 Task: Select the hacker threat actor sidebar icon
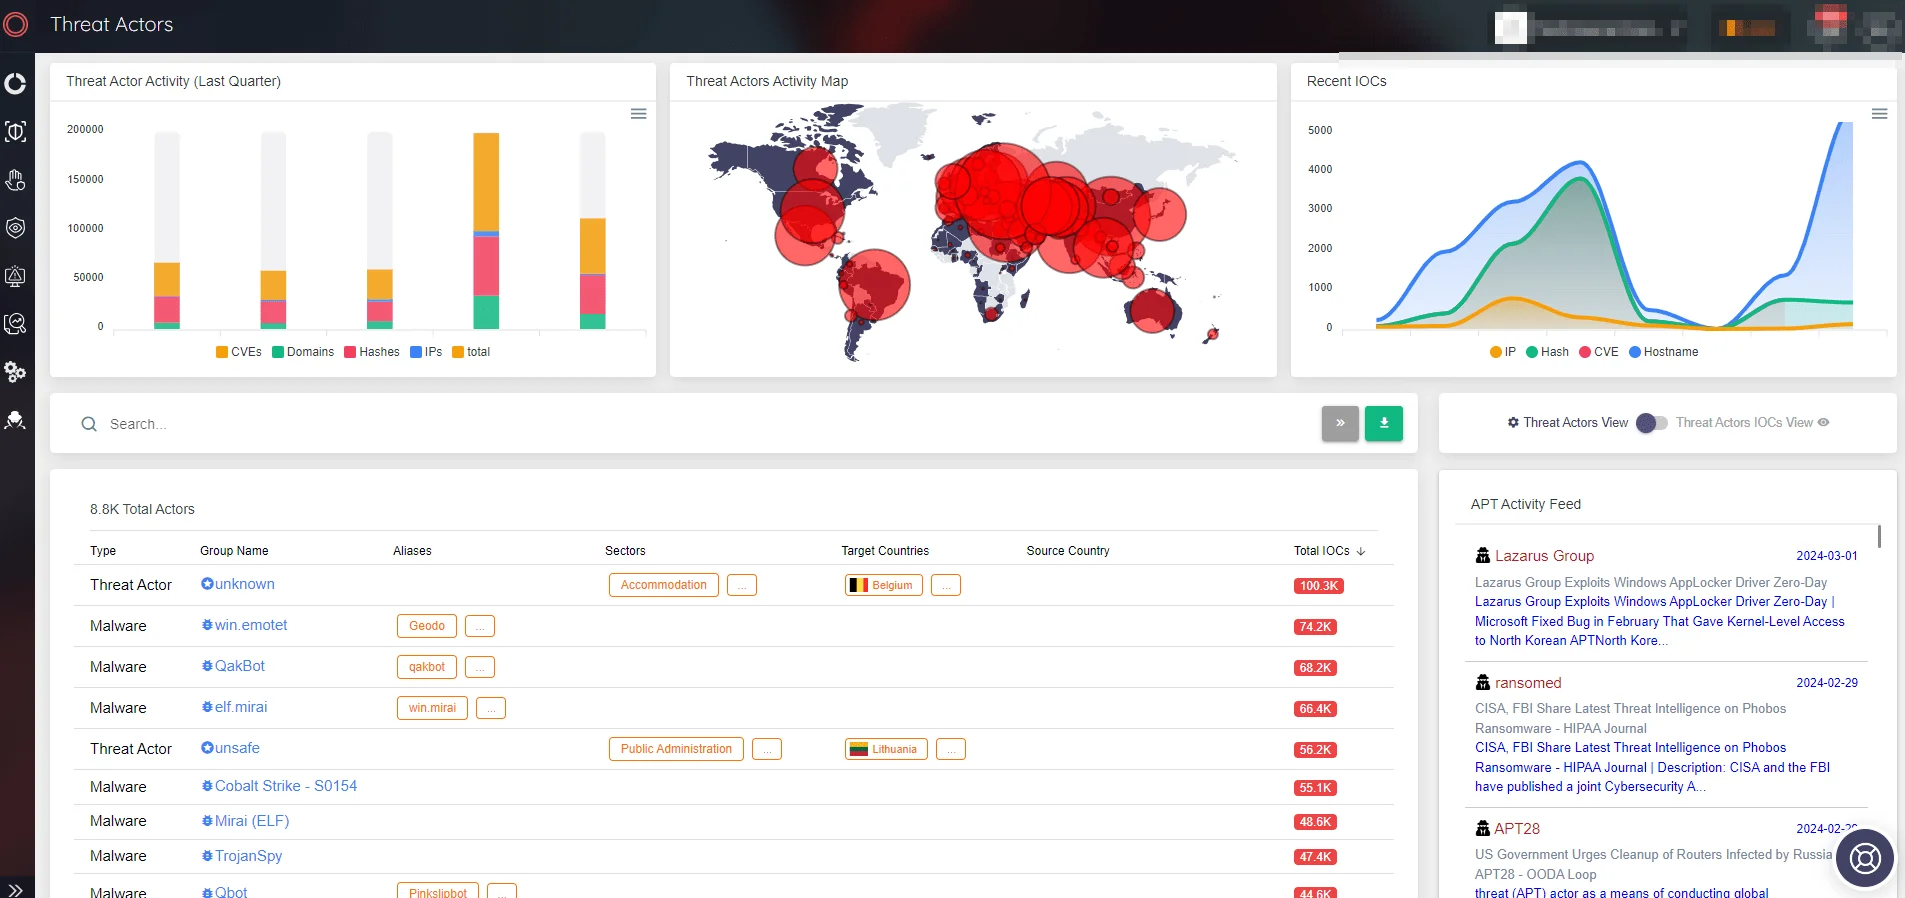(x=15, y=420)
